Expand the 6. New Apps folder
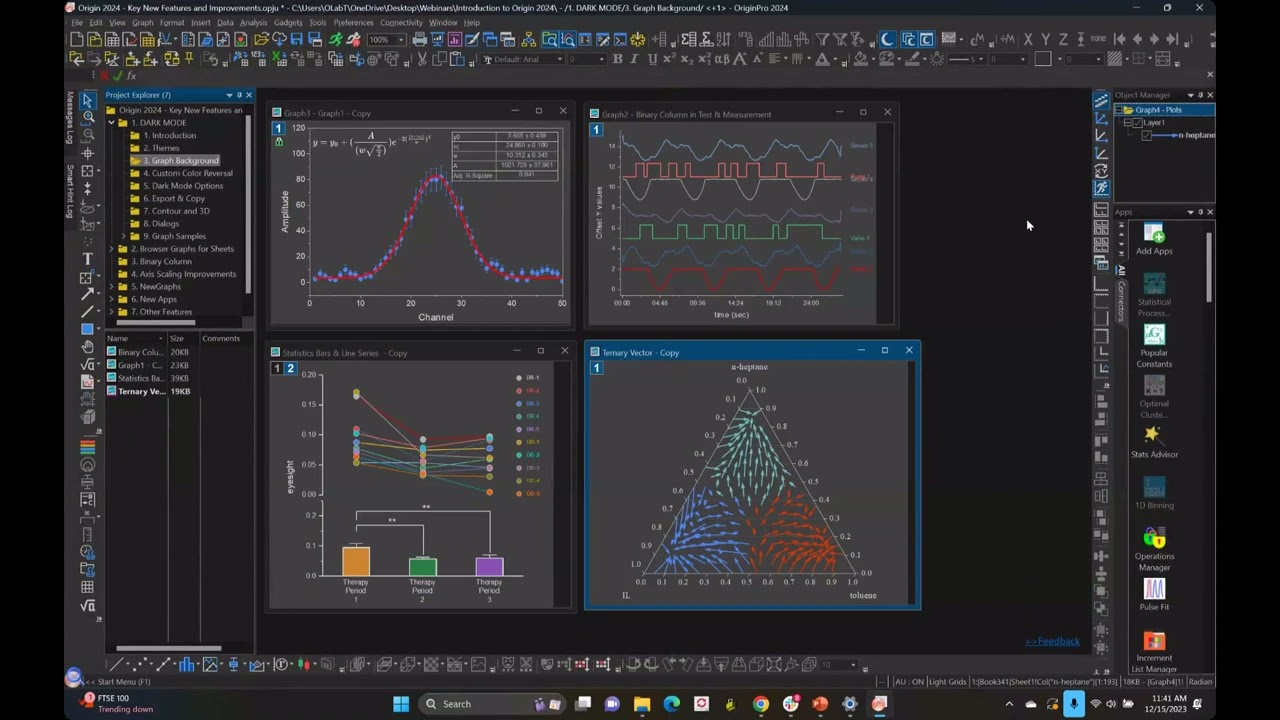The image size is (1280, 720). tap(111, 299)
